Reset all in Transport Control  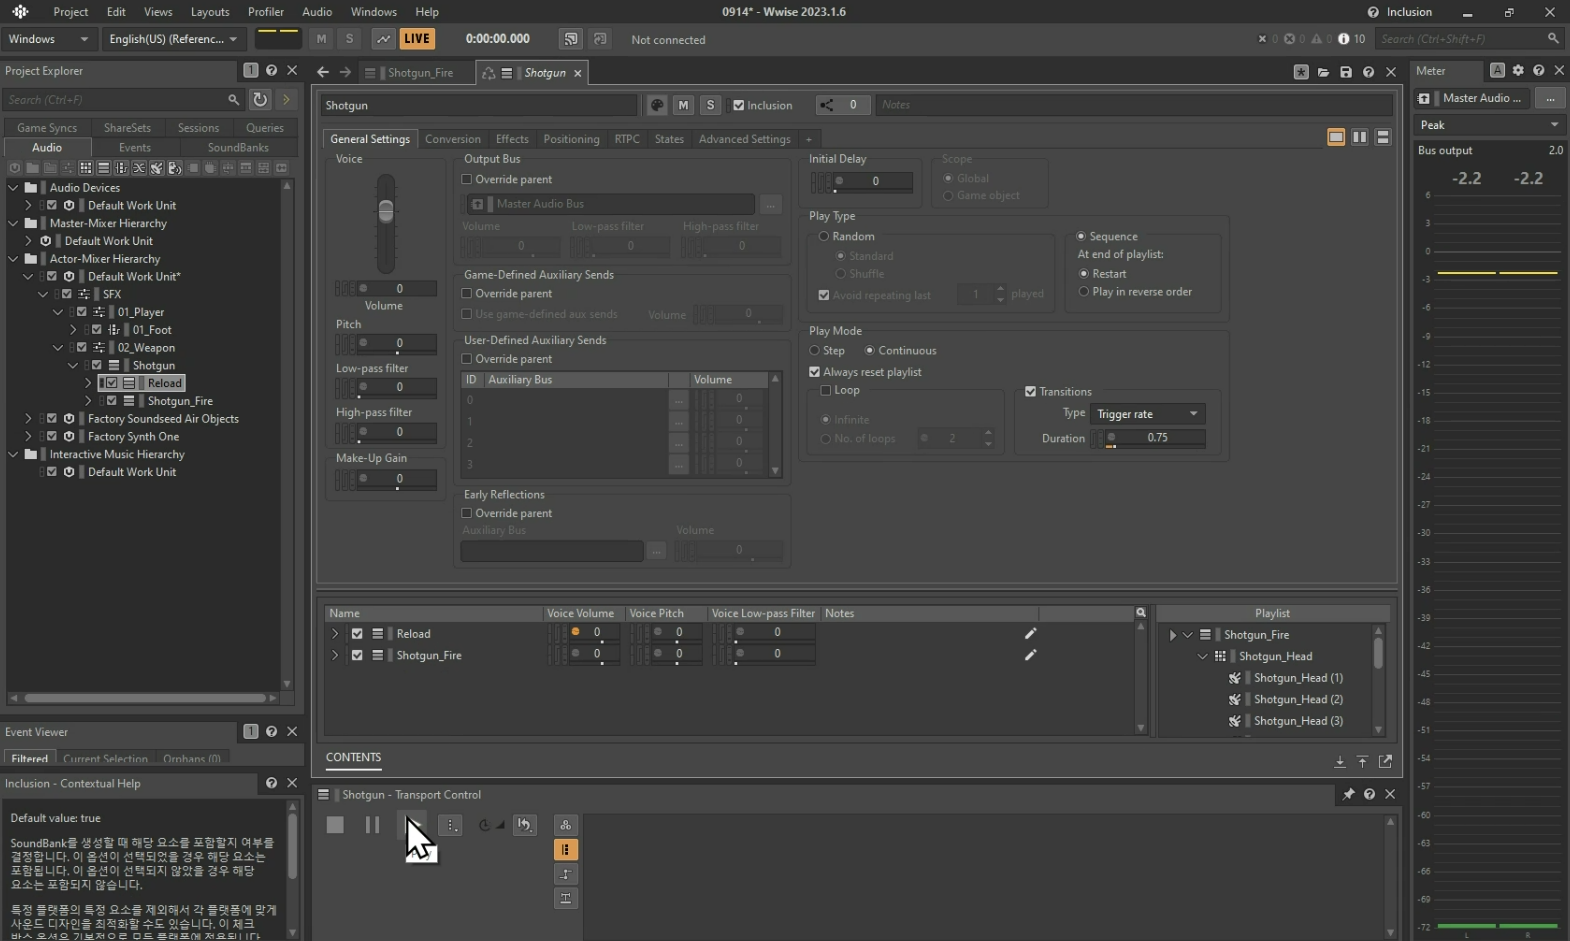[x=525, y=825]
